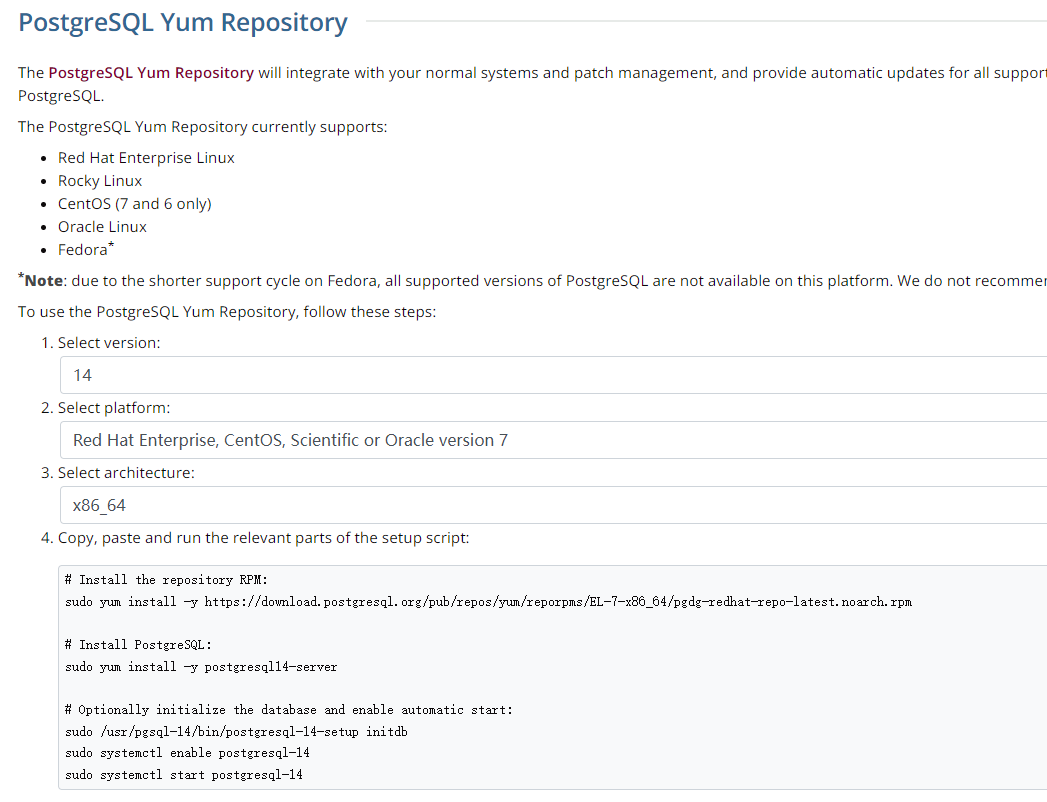Open the bold PostgreSQL Yum Repository link

point(150,73)
